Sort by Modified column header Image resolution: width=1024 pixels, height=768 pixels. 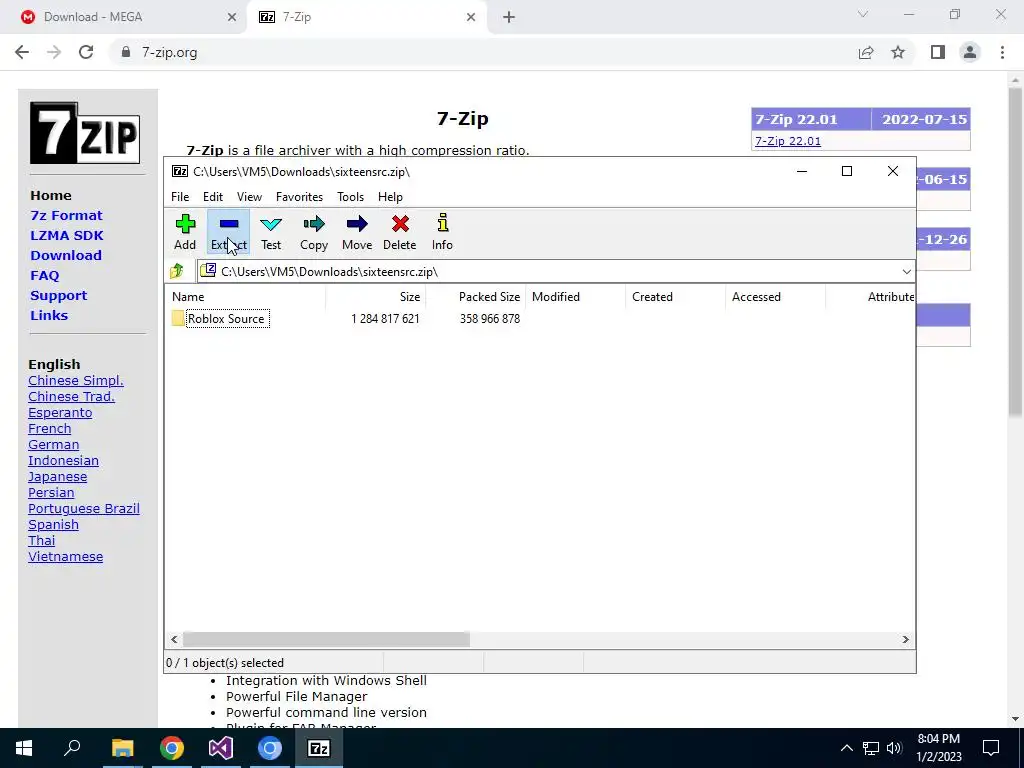coord(575,296)
